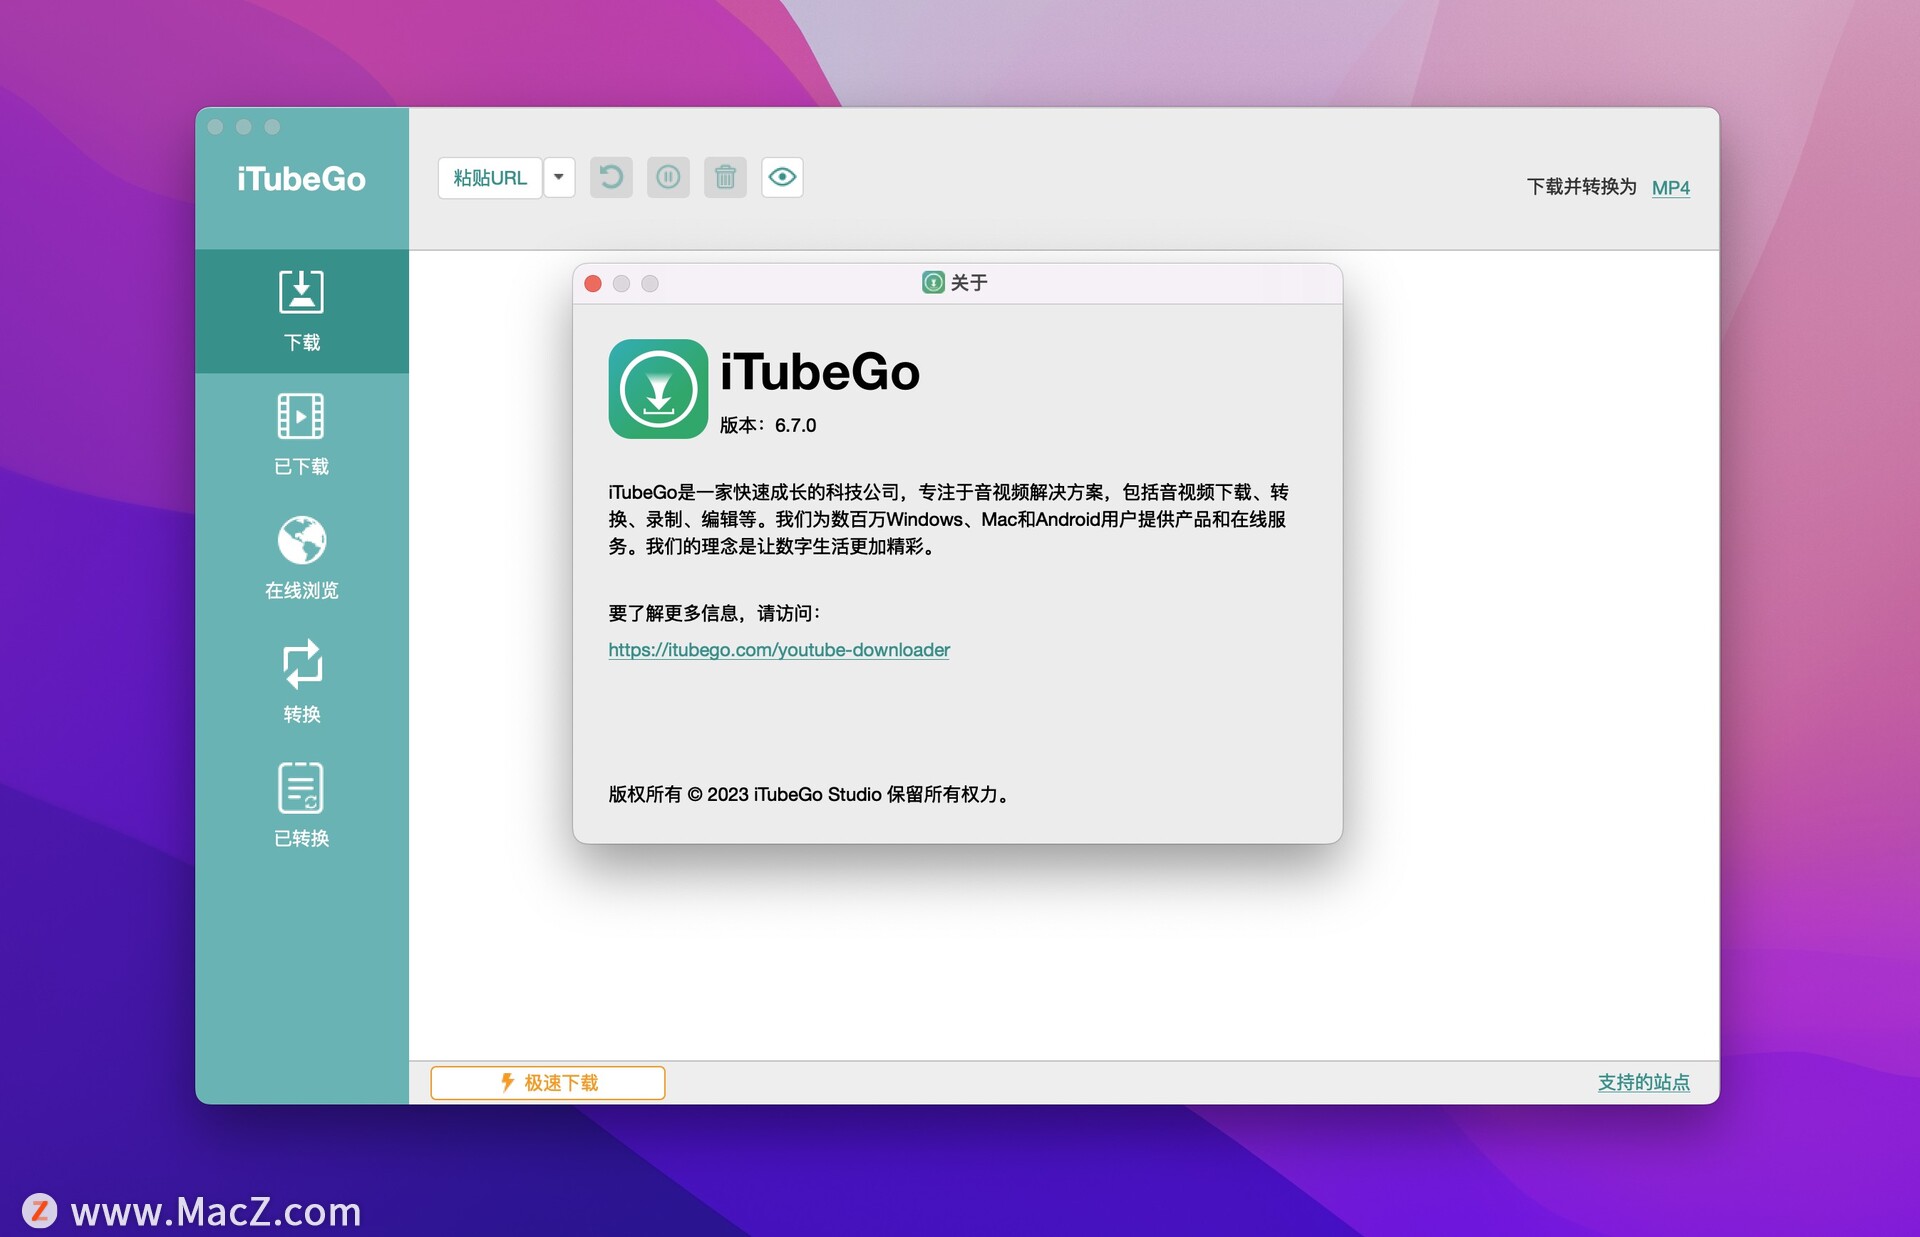
Task: Click the iTubeGo app icon in About dialog
Action: [658, 389]
